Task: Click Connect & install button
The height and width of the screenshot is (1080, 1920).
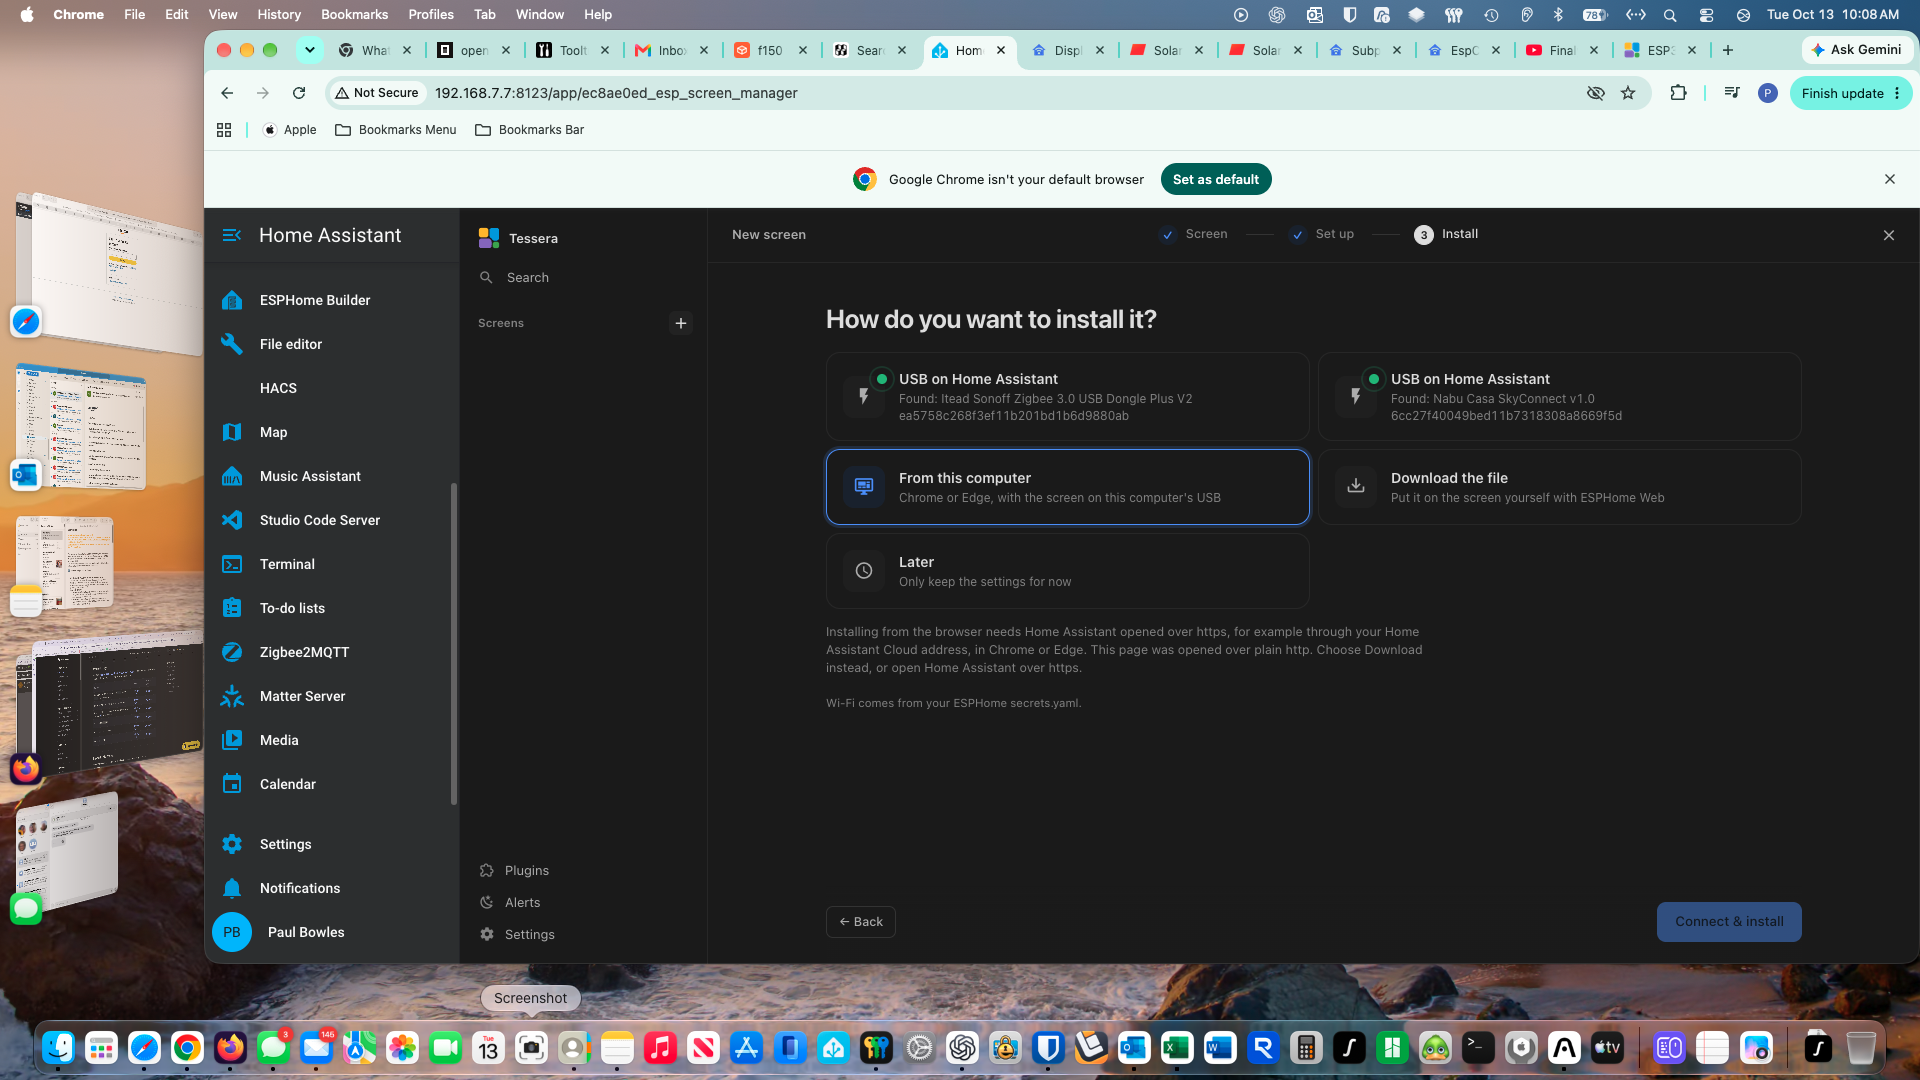Action: click(1729, 922)
